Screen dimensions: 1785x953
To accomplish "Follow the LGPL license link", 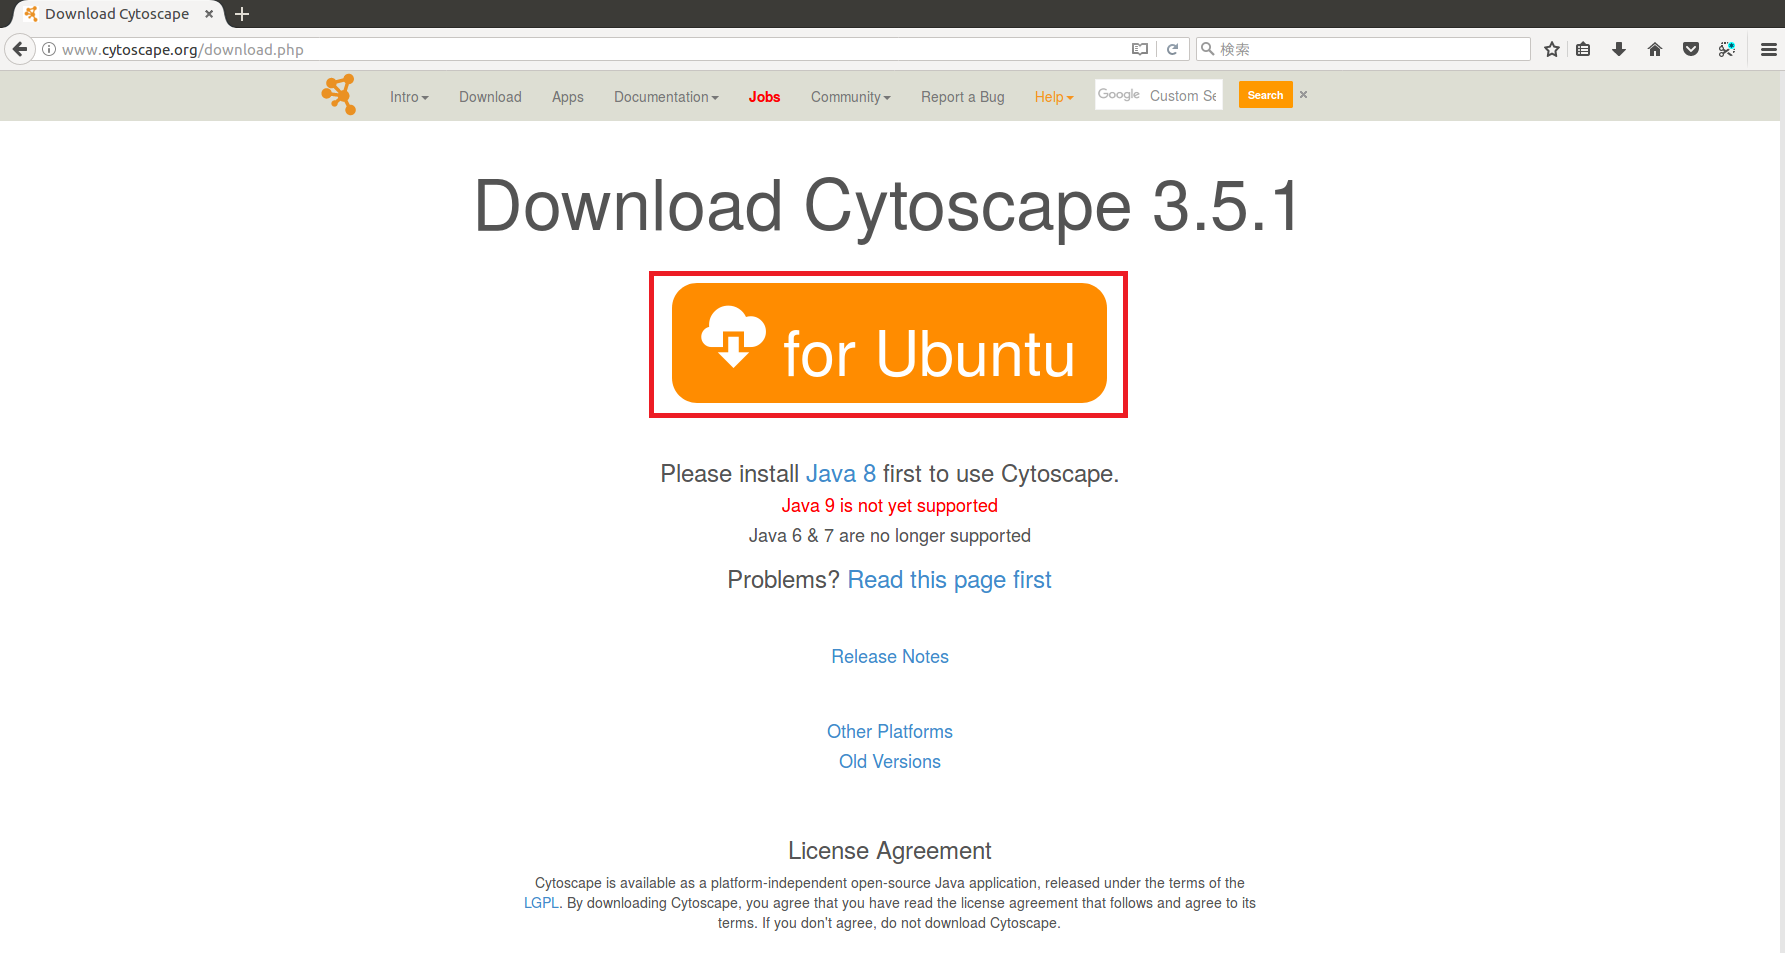I will tap(541, 903).
